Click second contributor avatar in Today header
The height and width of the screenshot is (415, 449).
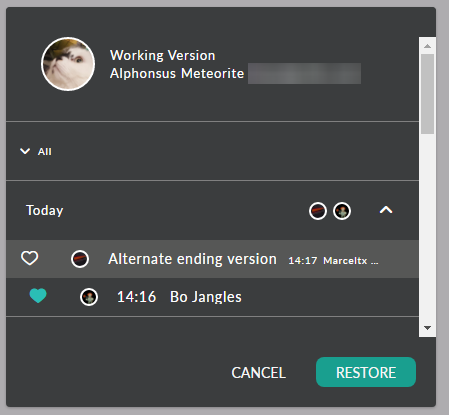[342, 211]
